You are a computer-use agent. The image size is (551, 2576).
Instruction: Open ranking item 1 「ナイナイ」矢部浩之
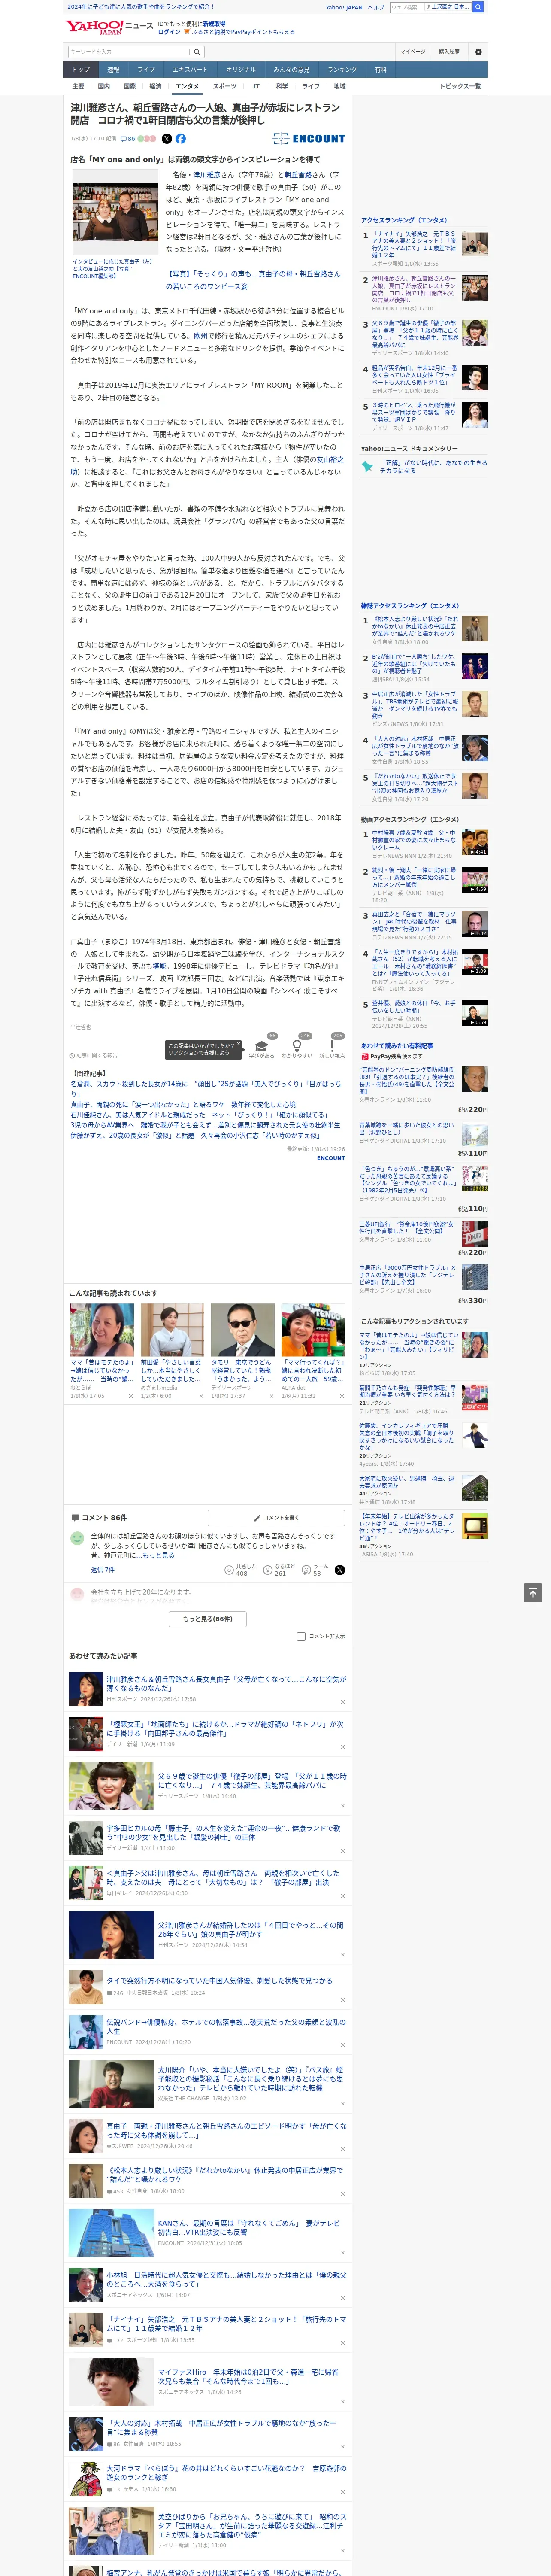[414, 245]
